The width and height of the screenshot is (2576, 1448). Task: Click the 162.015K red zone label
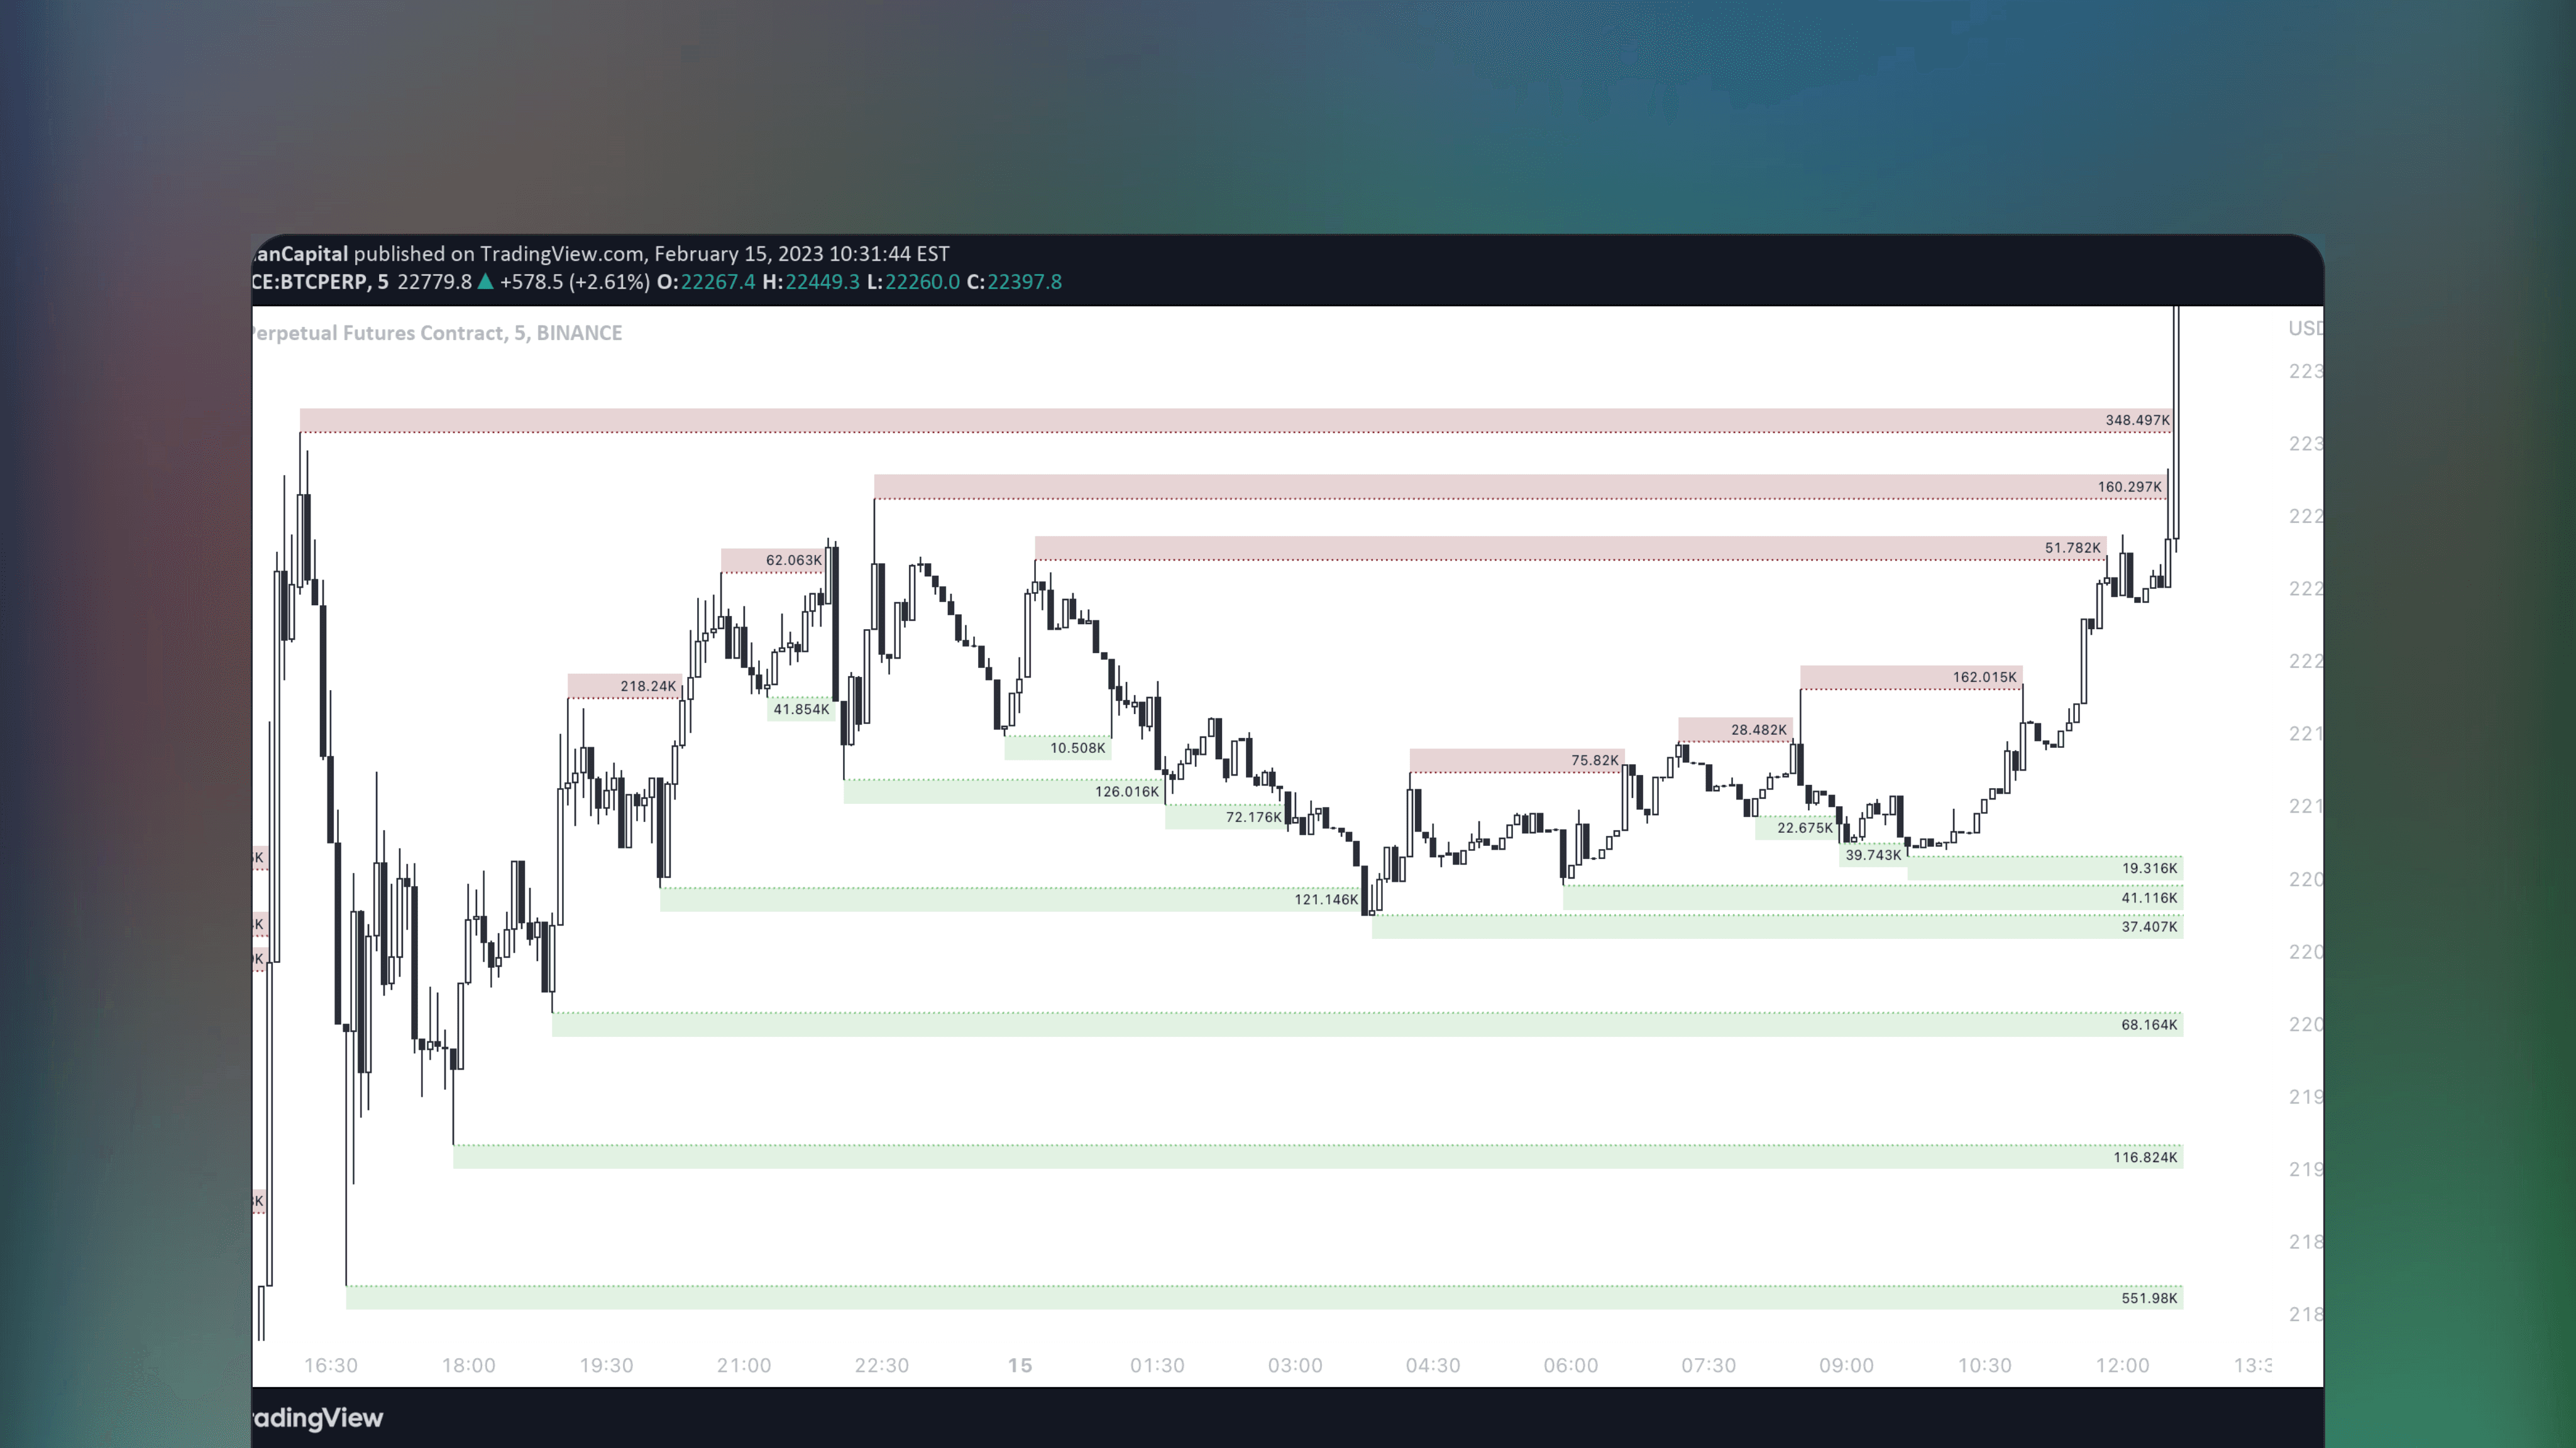tap(1984, 677)
